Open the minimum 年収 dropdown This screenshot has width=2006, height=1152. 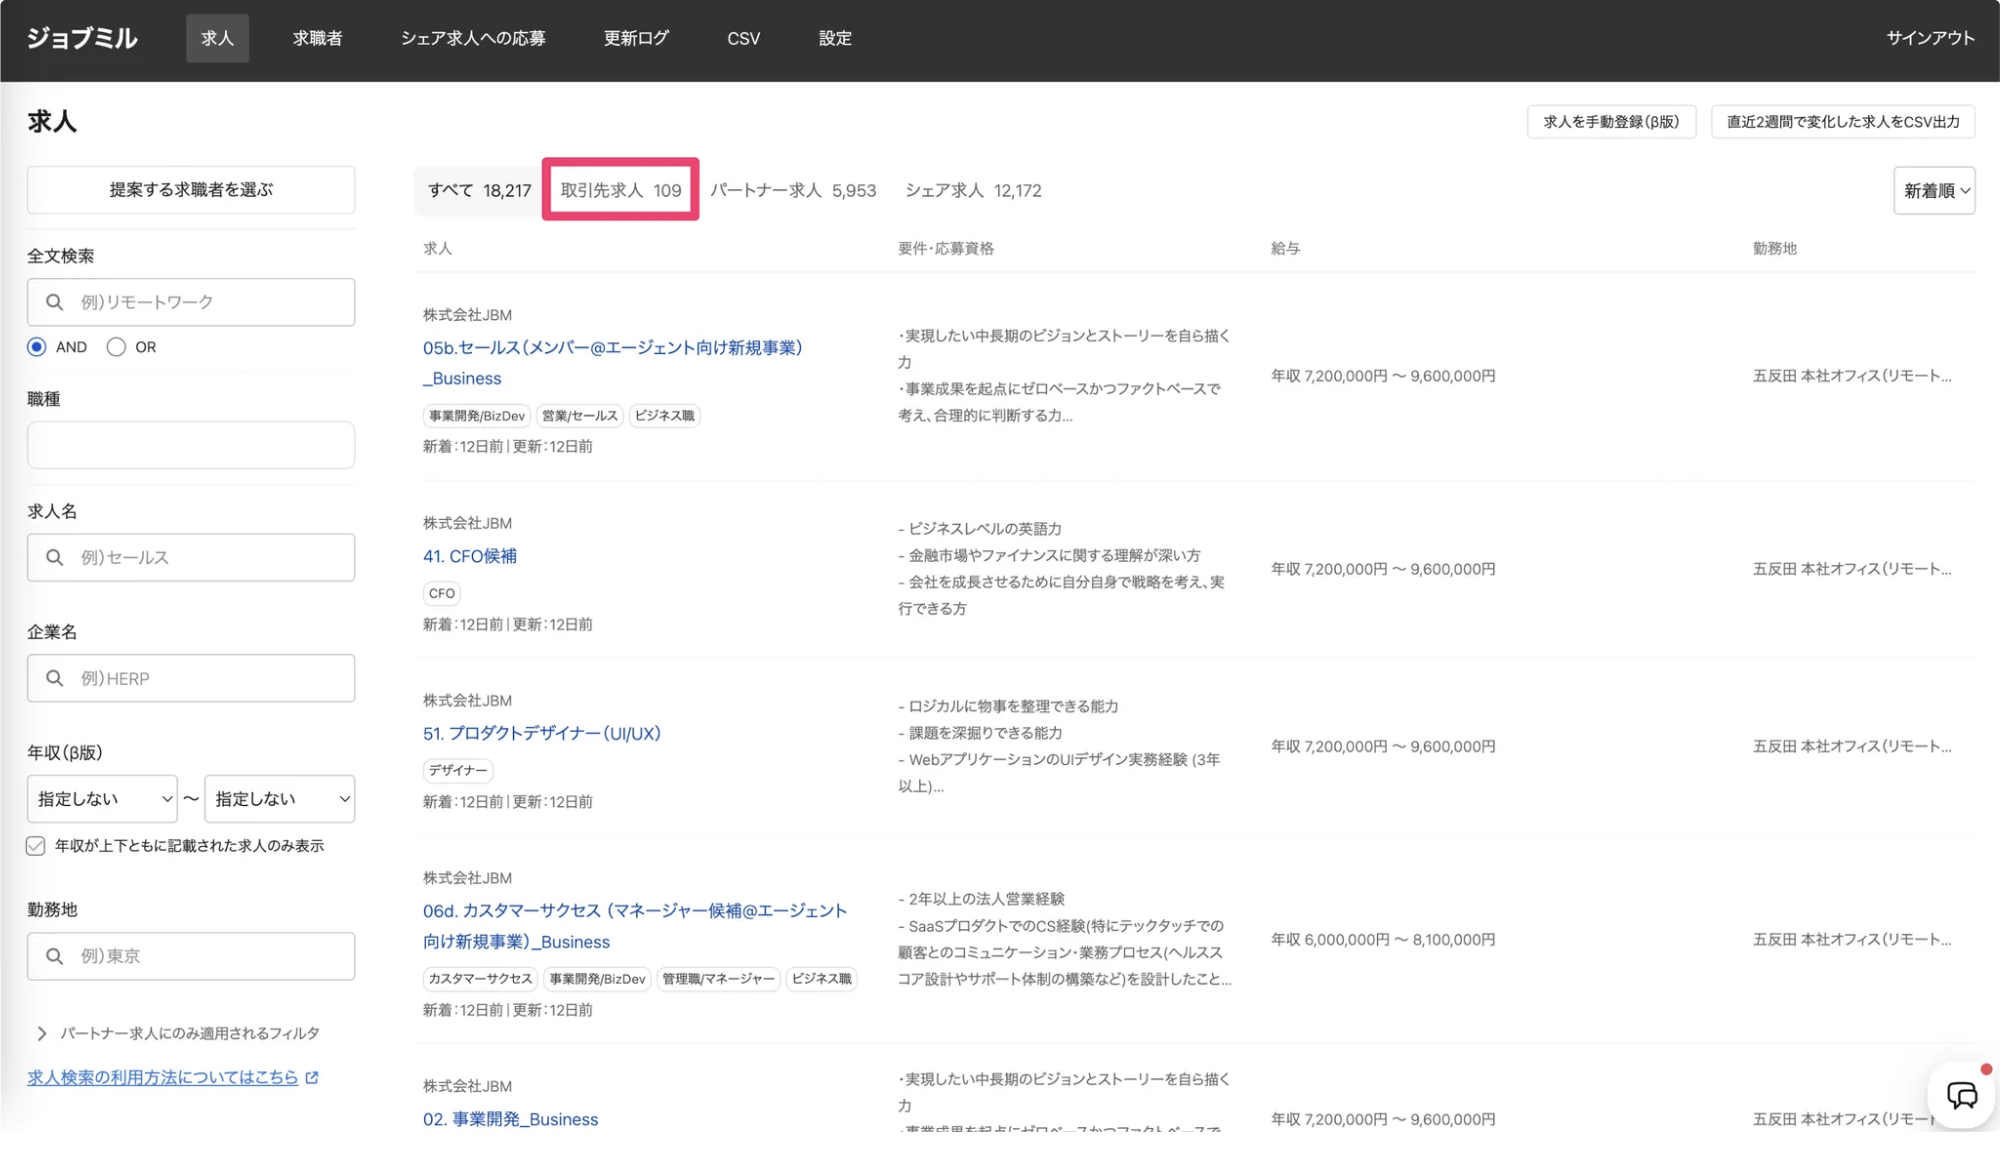click(102, 800)
